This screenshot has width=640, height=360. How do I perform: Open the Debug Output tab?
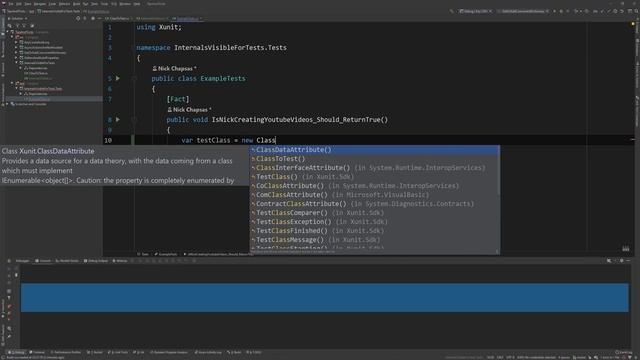(96, 261)
